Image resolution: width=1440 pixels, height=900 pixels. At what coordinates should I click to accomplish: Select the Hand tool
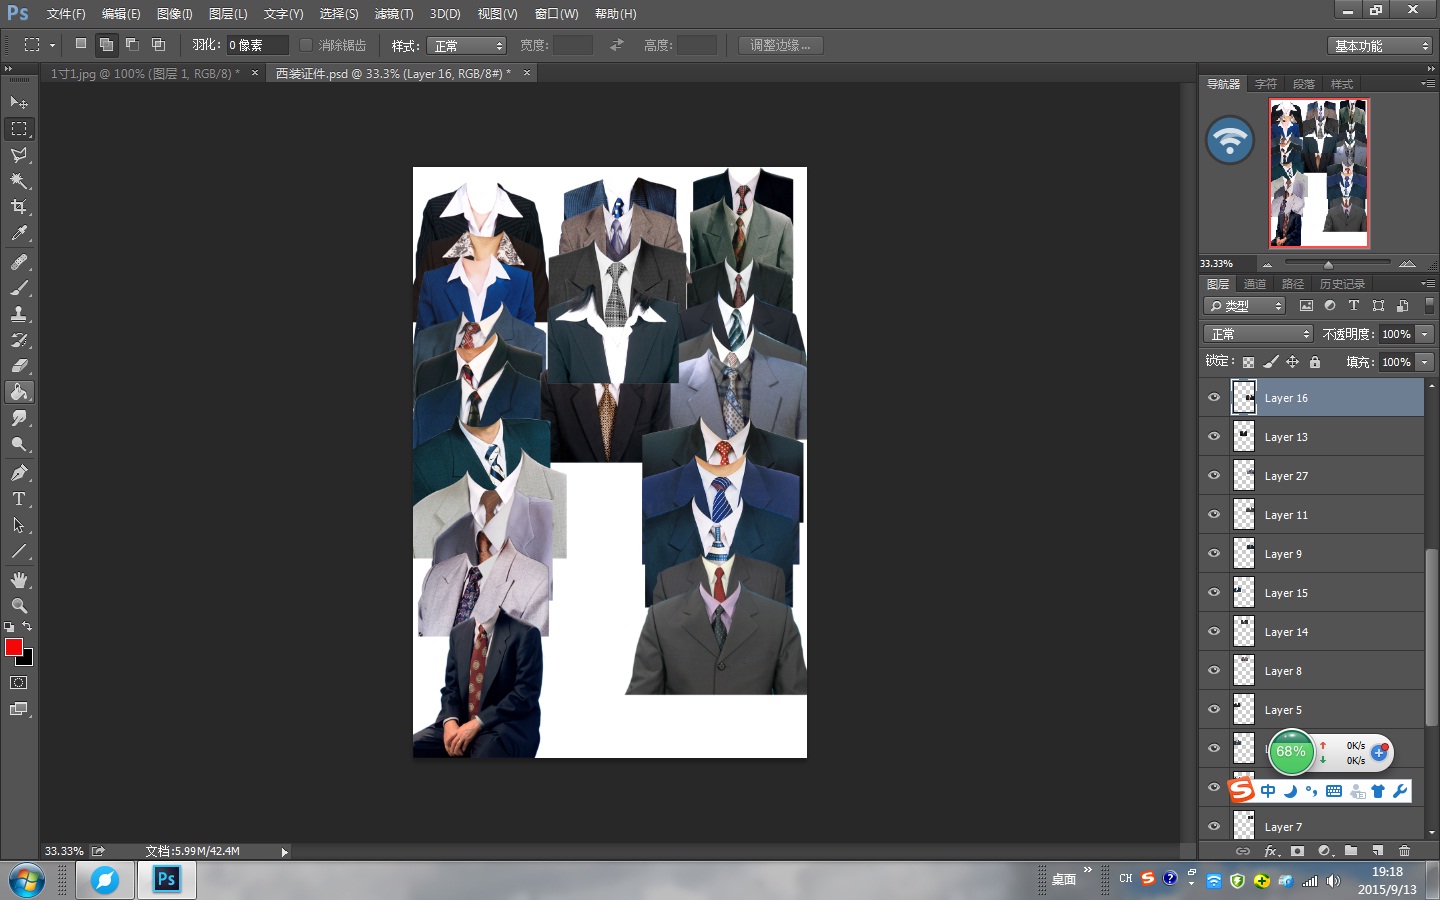tap(19, 580)
